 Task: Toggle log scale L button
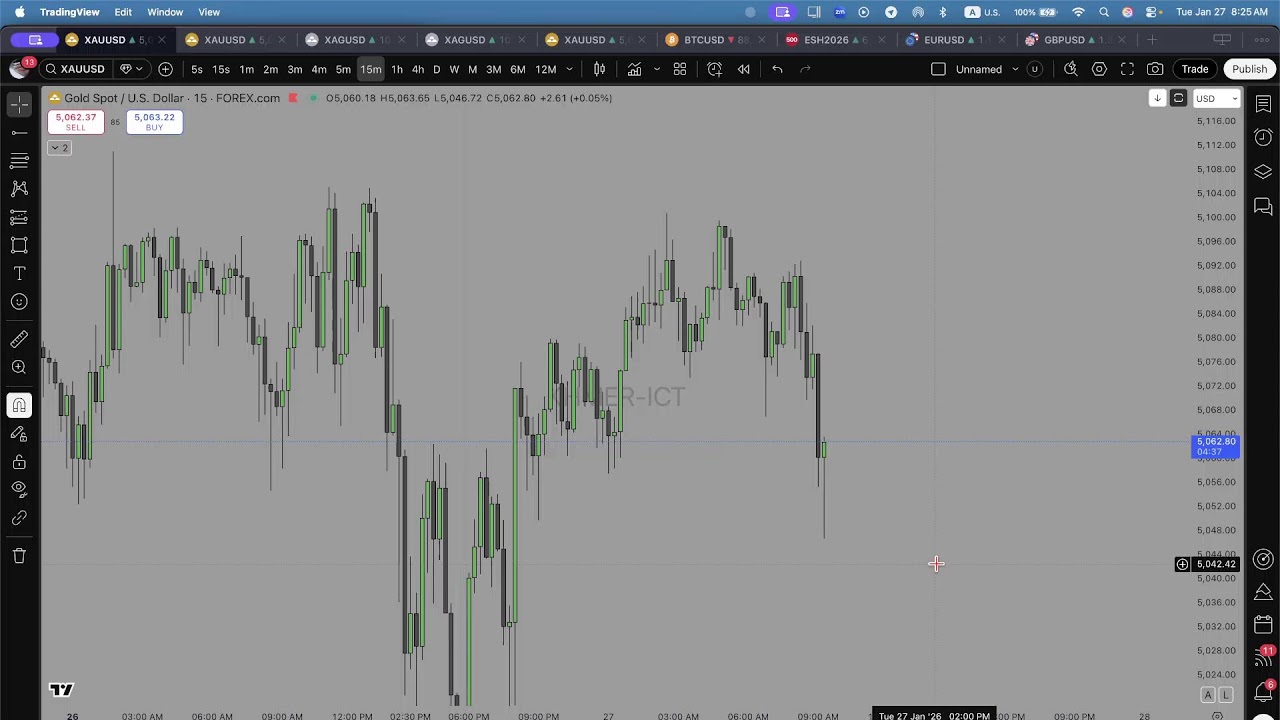click(1226, 695)
